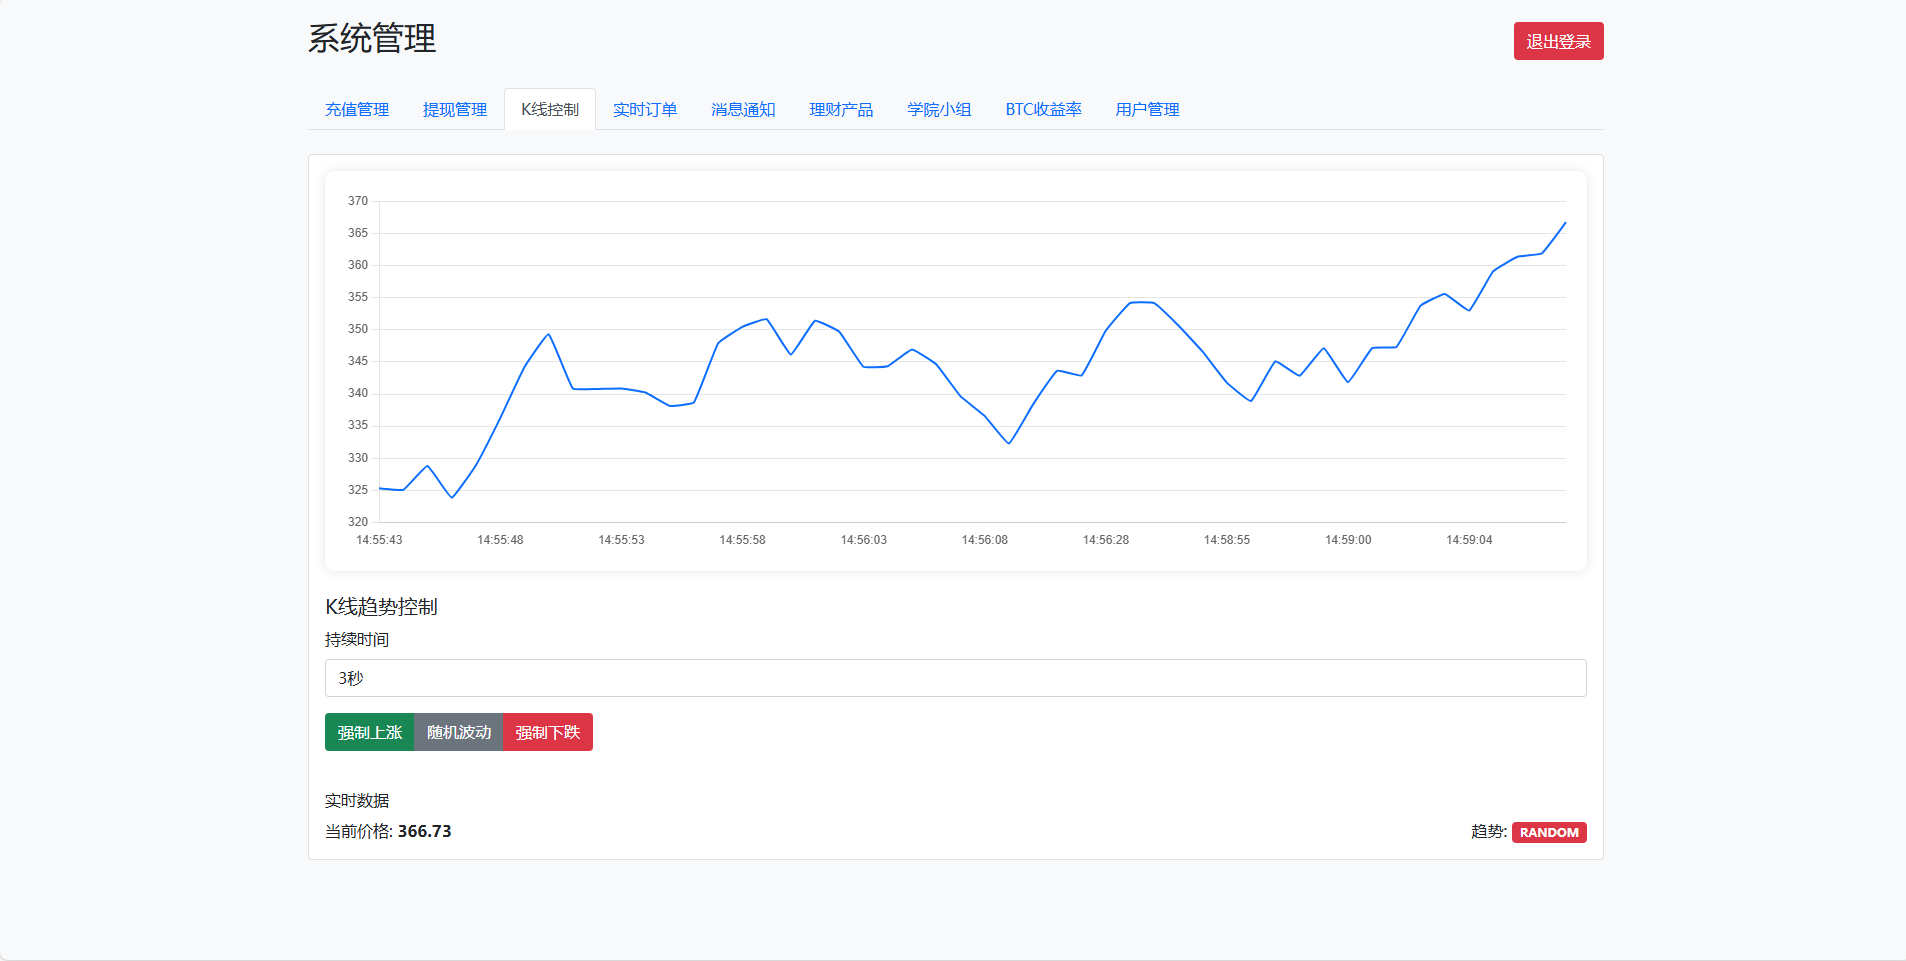
Task: Go to the 实时订单 tab
Action: click(x=645, y=110)
